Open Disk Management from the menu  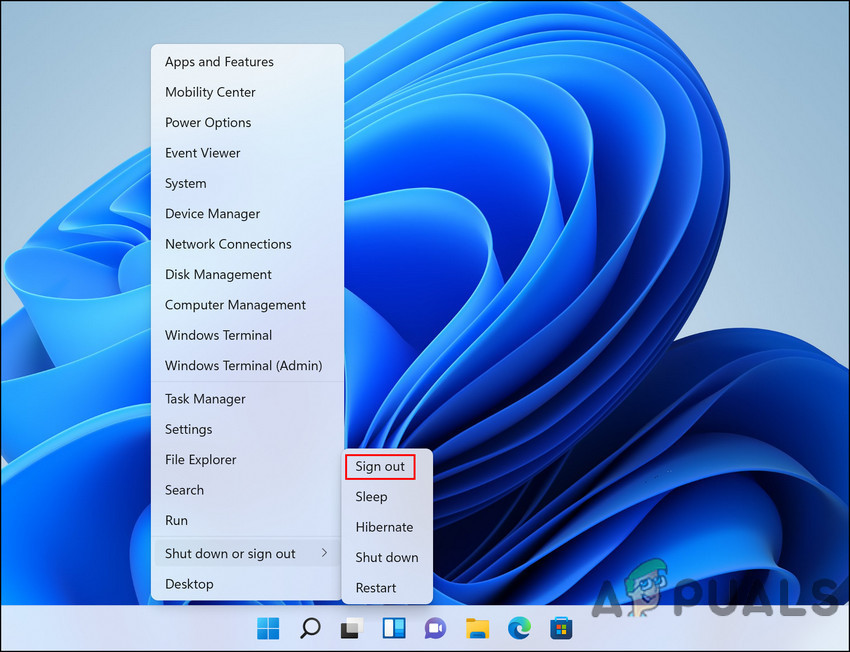(218, 275)
